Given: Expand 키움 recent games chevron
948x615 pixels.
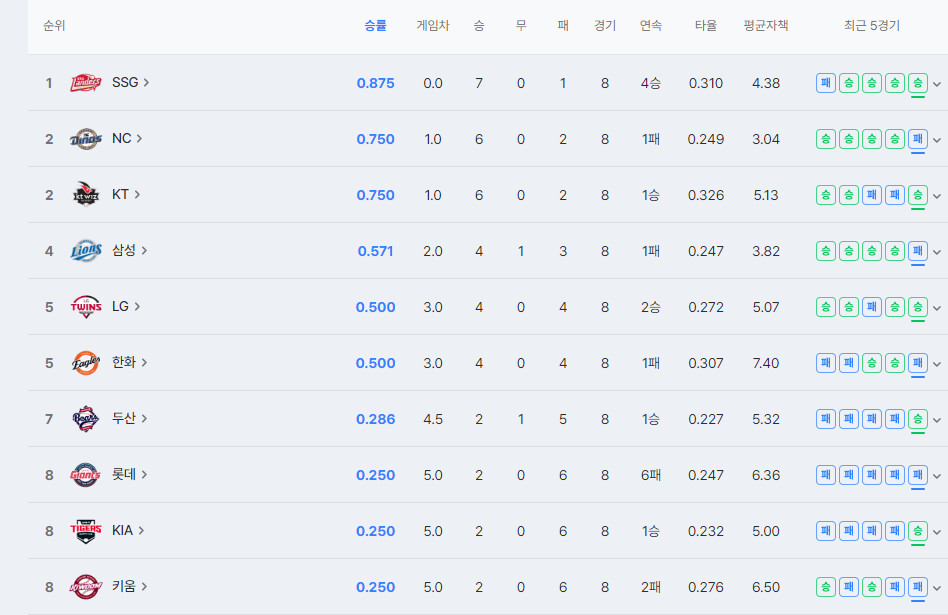Looking at the screenshot, I should 937,588.
